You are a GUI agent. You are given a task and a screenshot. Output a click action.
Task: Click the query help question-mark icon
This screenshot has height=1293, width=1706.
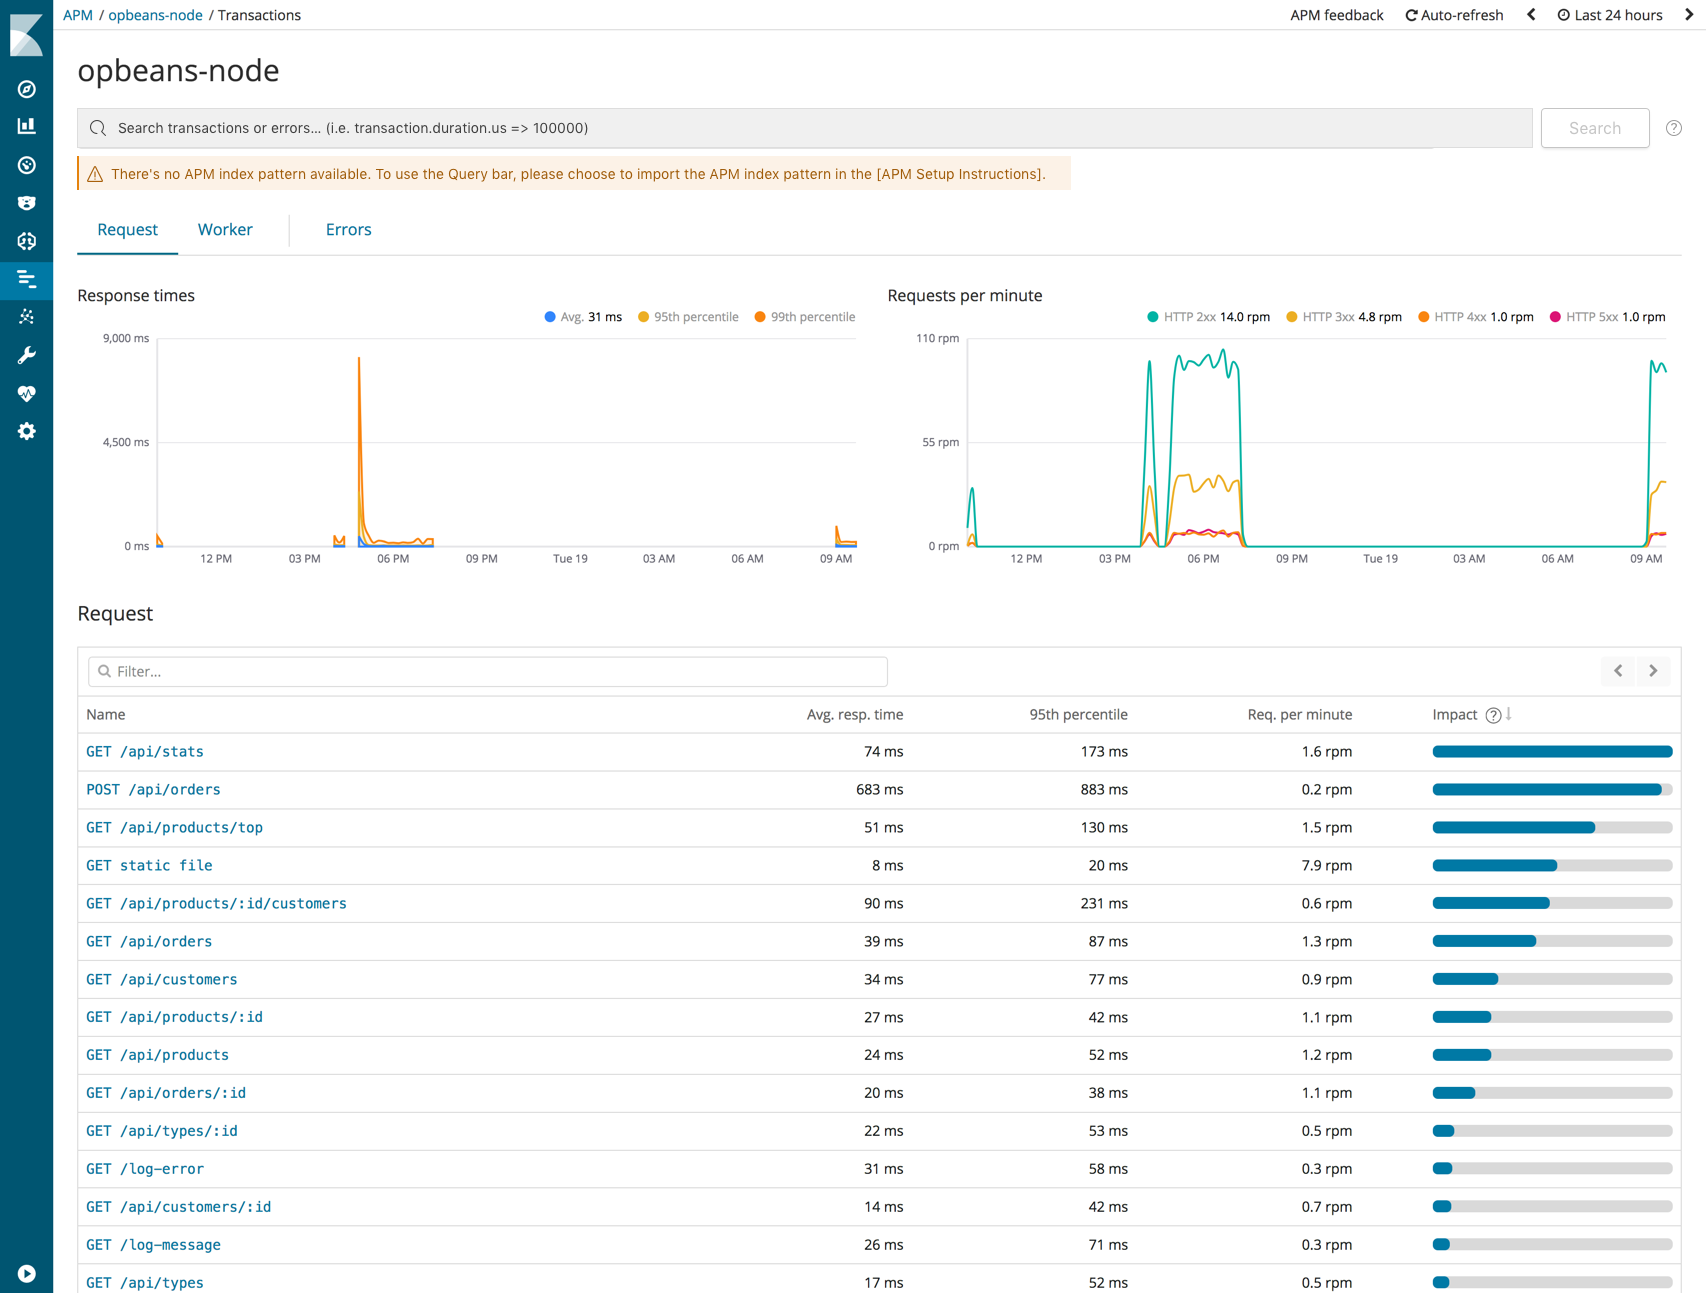[1673, 128]
